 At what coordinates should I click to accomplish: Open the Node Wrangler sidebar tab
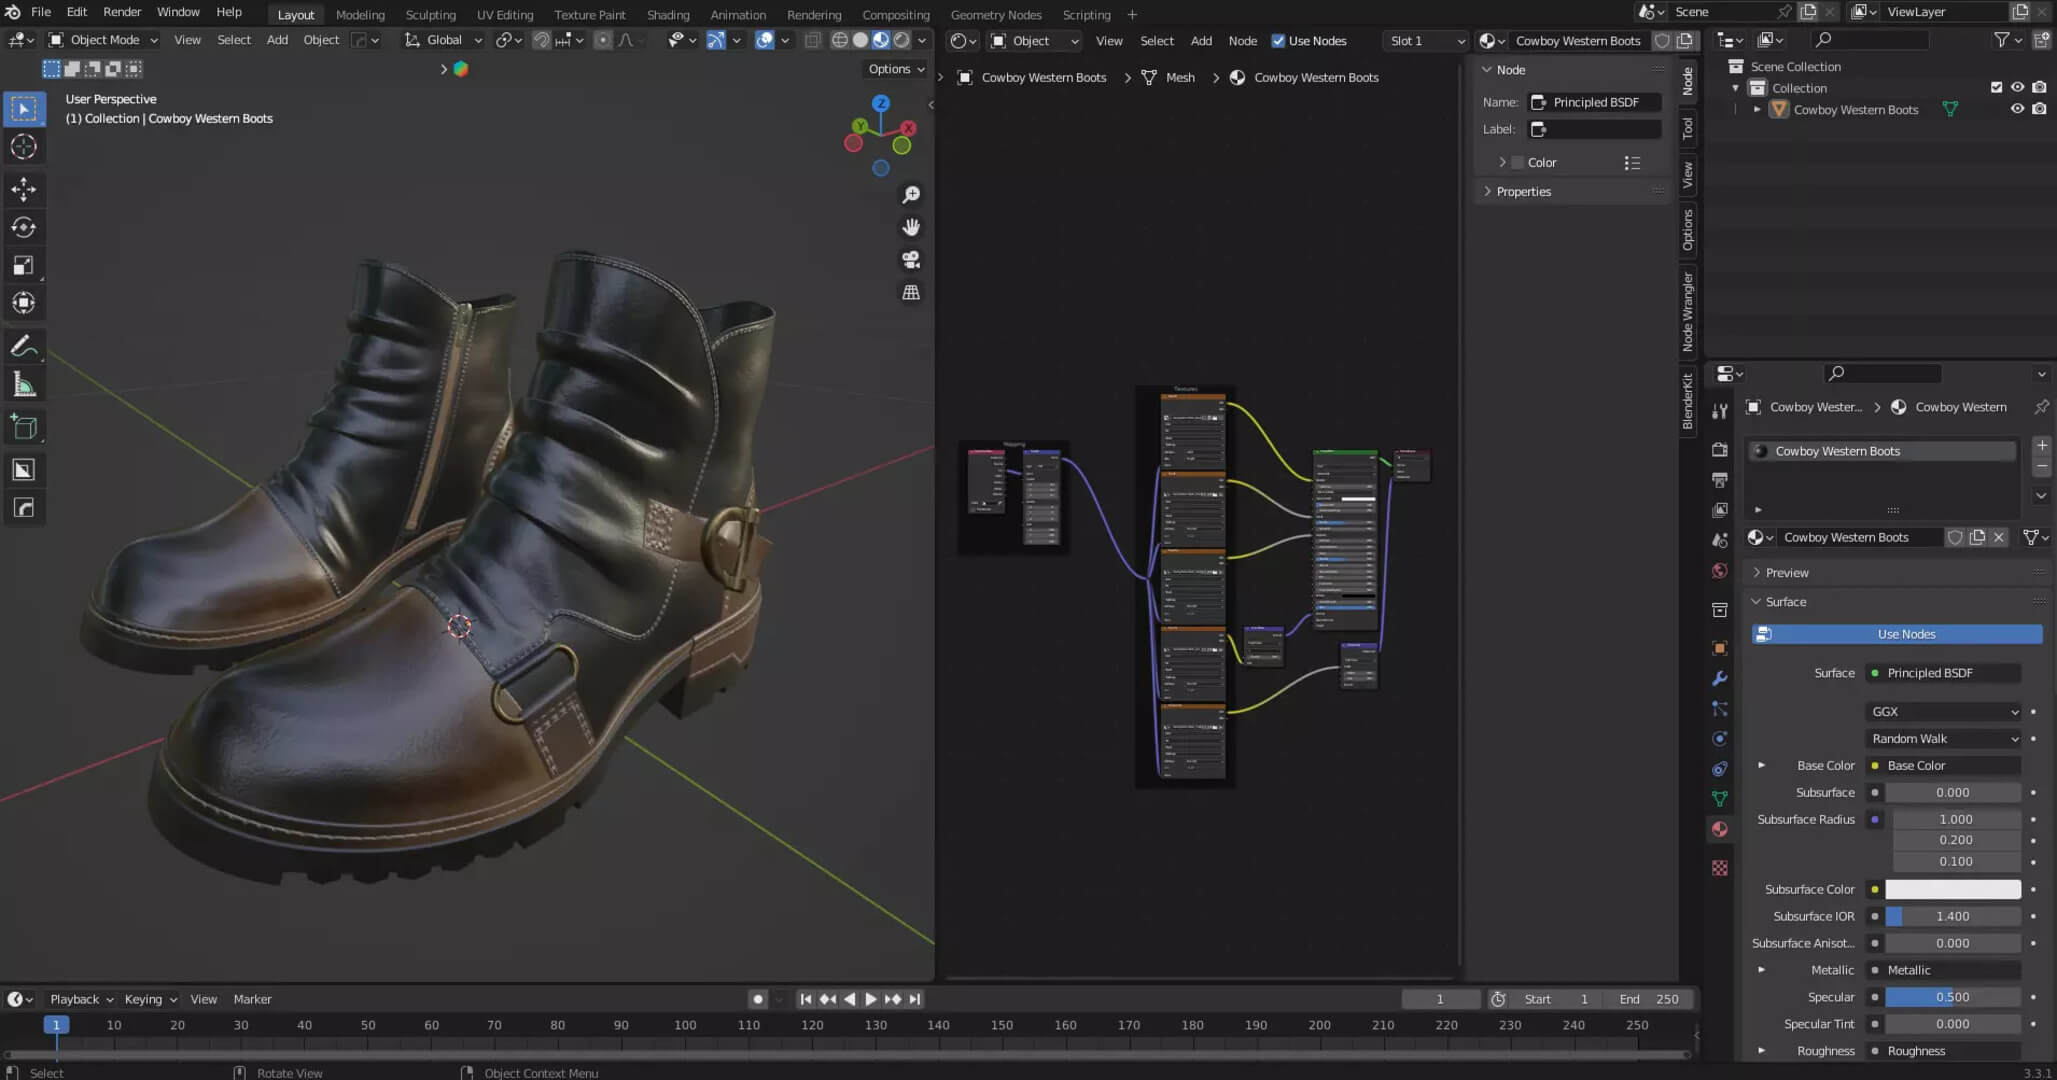click(1688, 311)
